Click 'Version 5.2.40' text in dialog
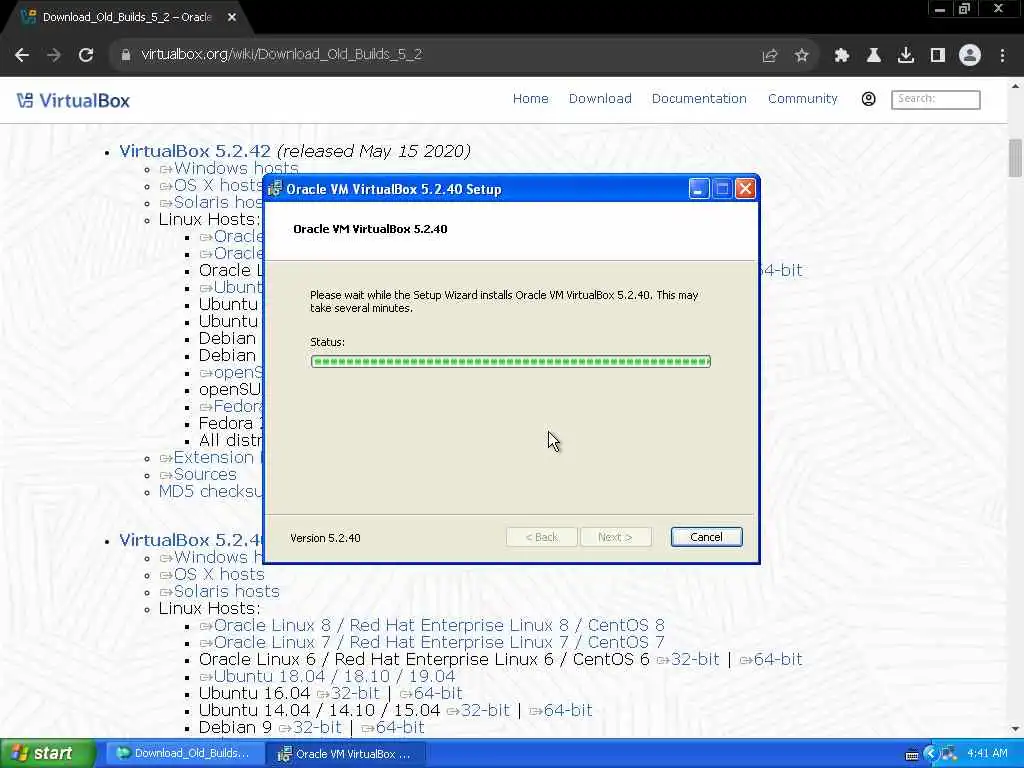1024x768 pixels. point(325,538)
